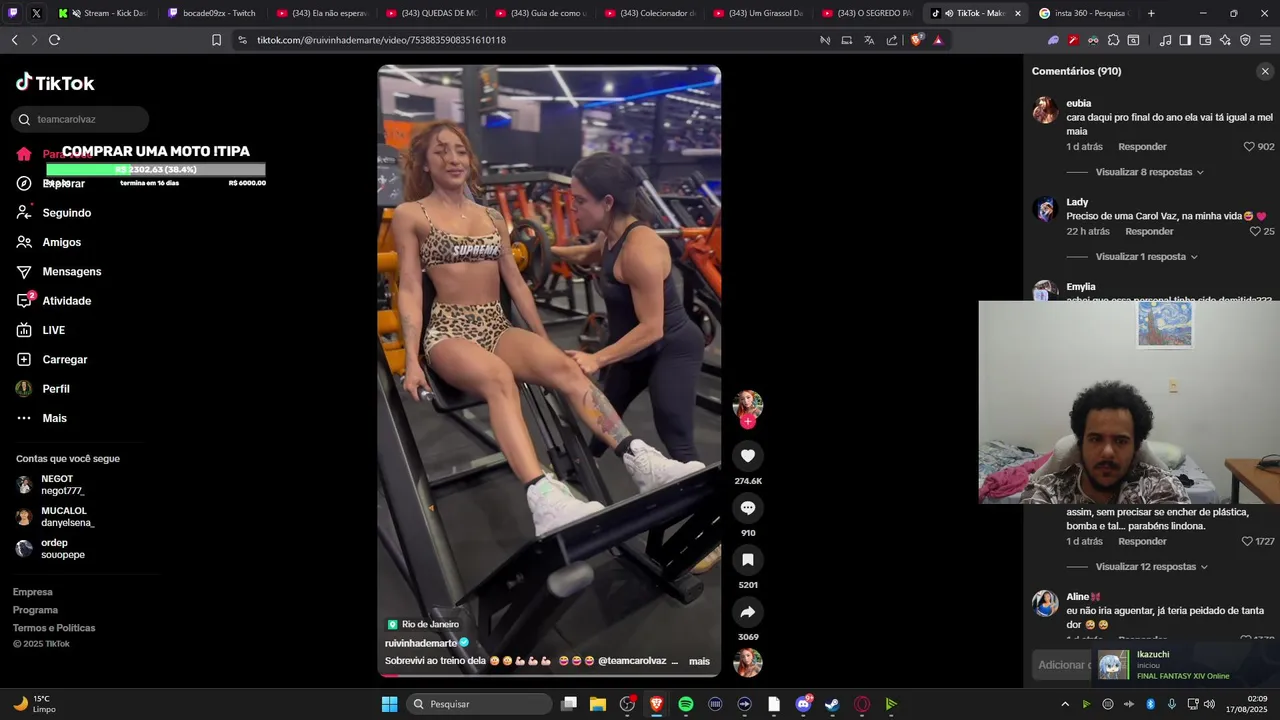Follow creator via the red plus badge

(747, 421)
